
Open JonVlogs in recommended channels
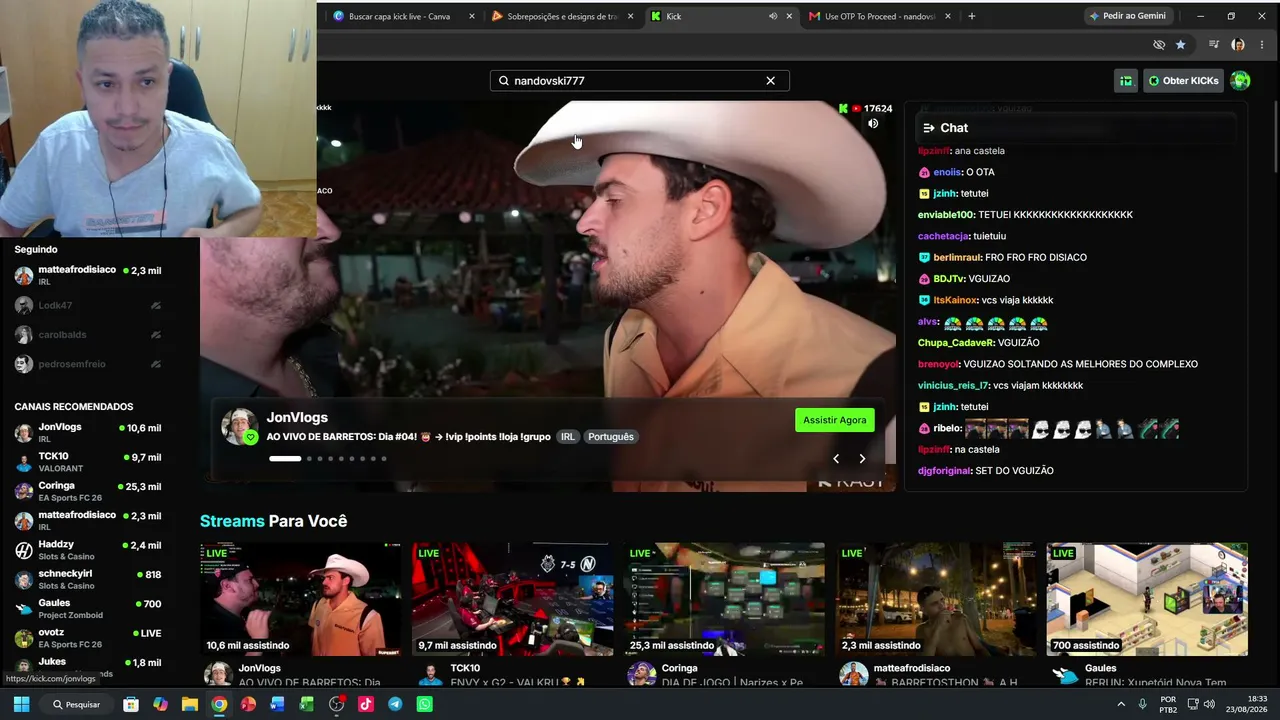tap(88, 433)
